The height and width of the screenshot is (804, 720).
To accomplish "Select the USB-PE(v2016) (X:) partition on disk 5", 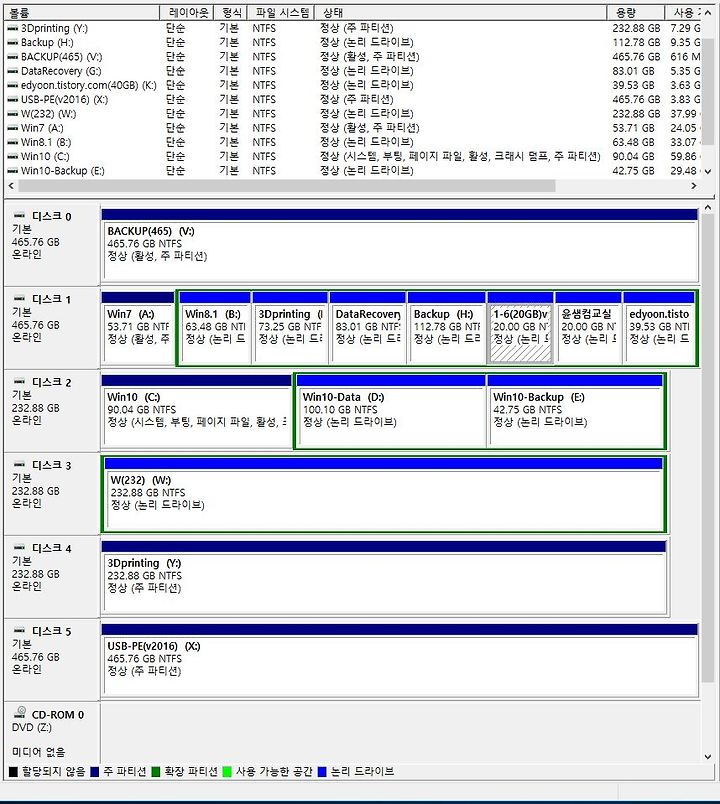I will click(x=399, y=660).
